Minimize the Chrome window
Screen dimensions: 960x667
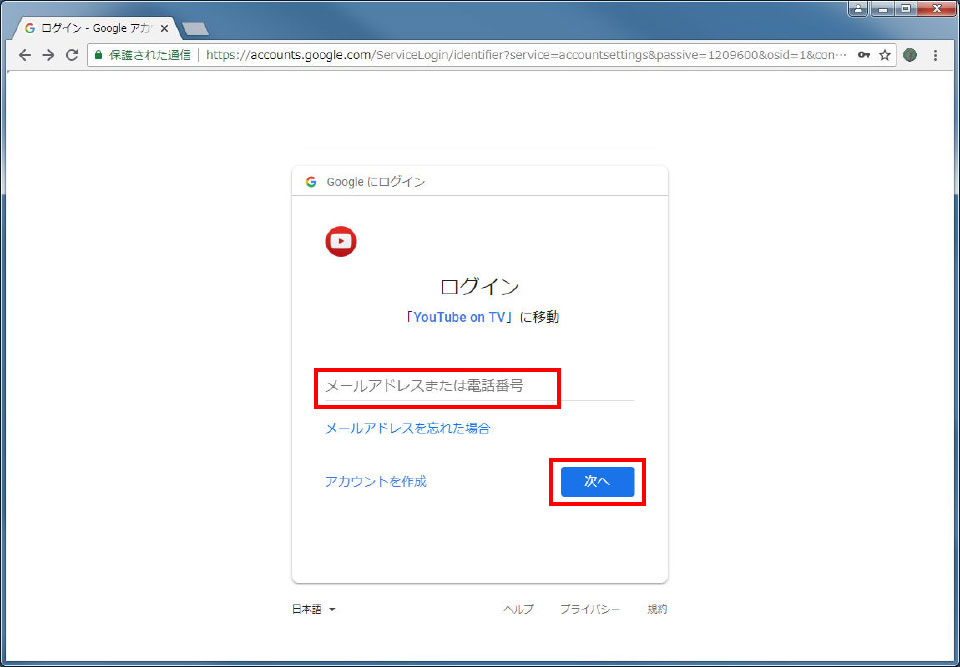[x=883, y=9]
